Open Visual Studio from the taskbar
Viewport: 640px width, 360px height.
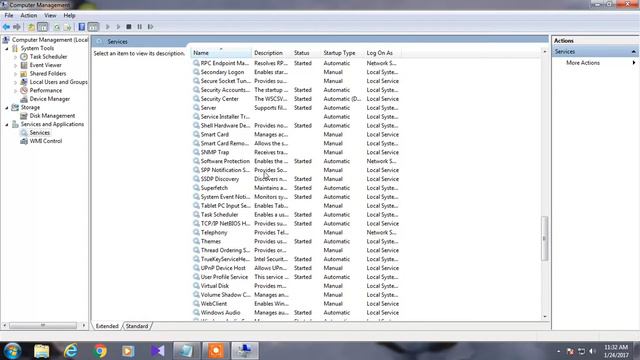click(158, 351)
